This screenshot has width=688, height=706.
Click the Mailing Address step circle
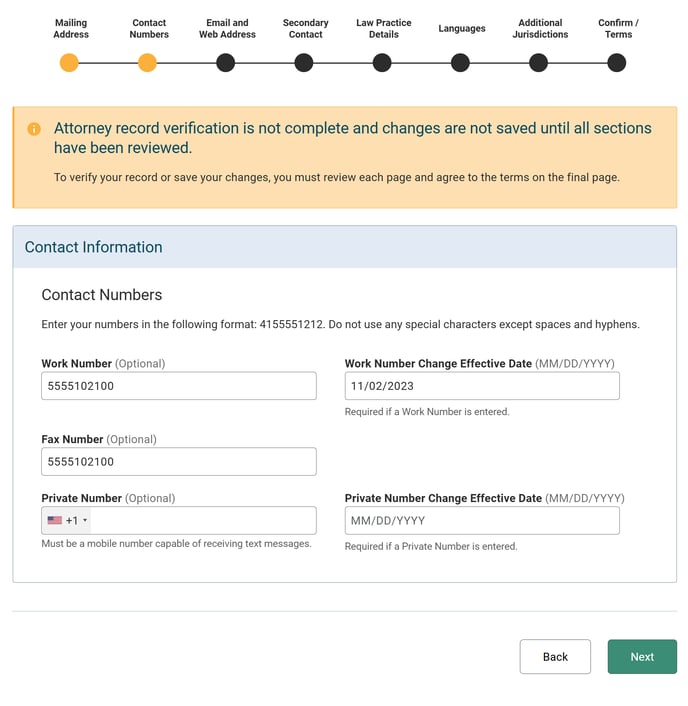coord(69,63)
